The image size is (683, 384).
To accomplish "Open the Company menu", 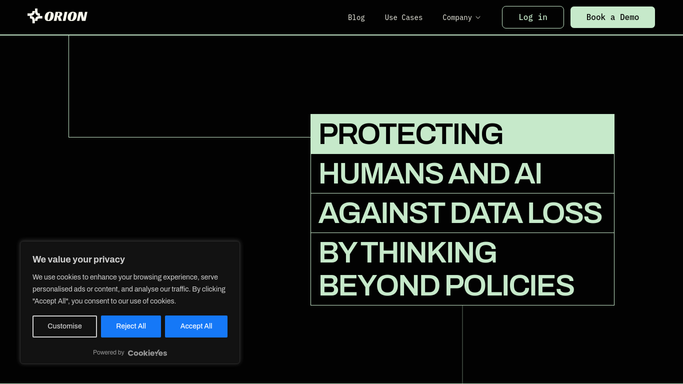I will [457, 17].
